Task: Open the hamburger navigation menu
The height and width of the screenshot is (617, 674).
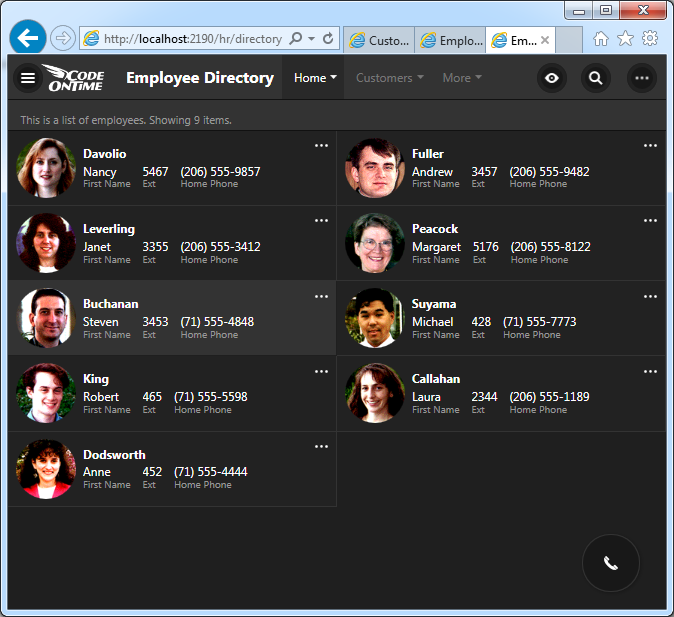Action: [x=28, y=78]
